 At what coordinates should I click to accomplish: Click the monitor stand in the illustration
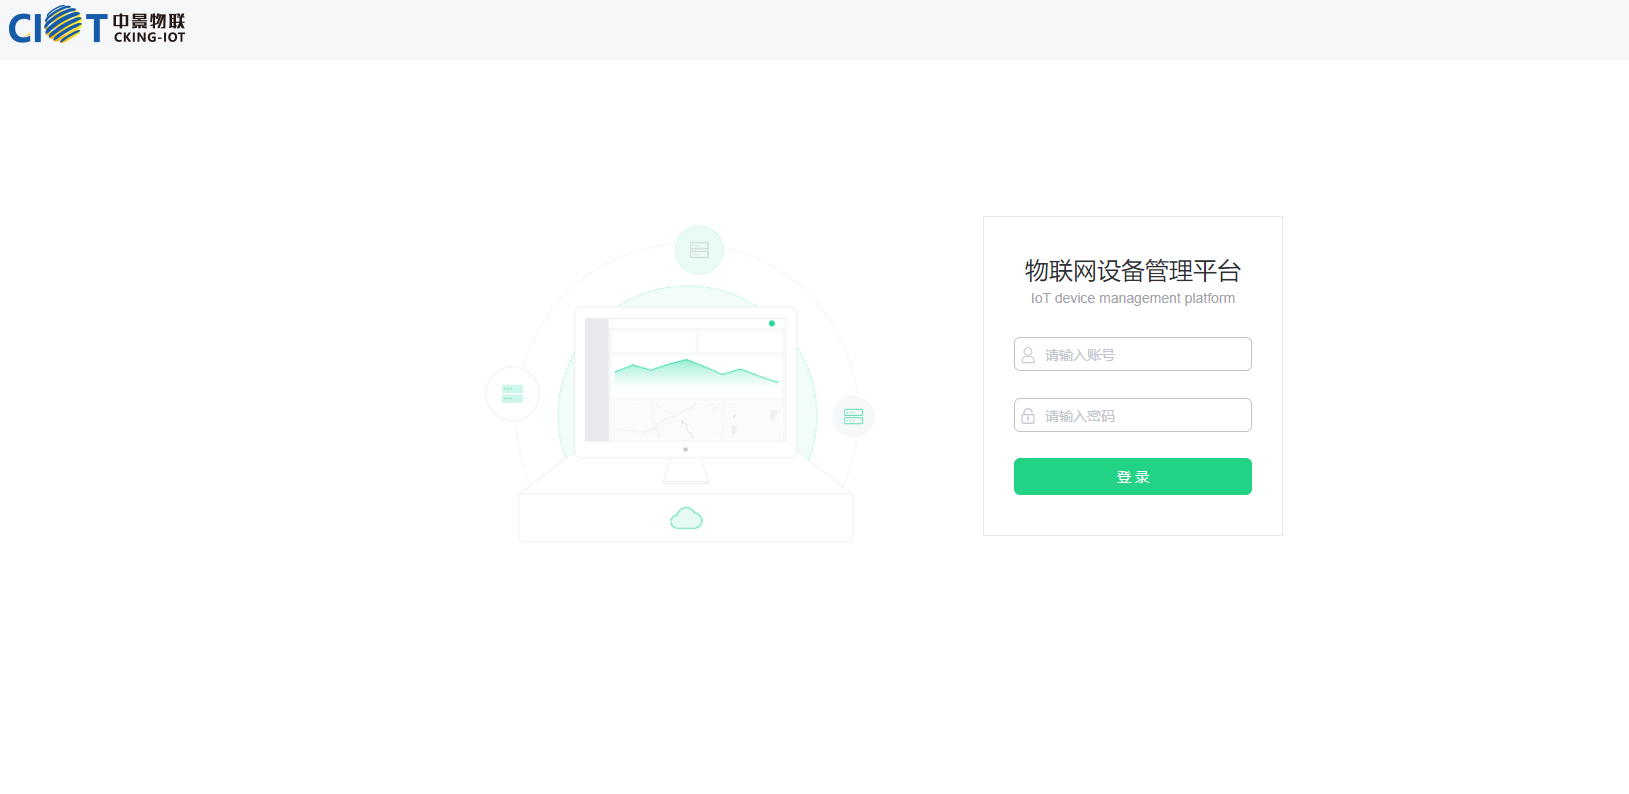pos(686,470)
